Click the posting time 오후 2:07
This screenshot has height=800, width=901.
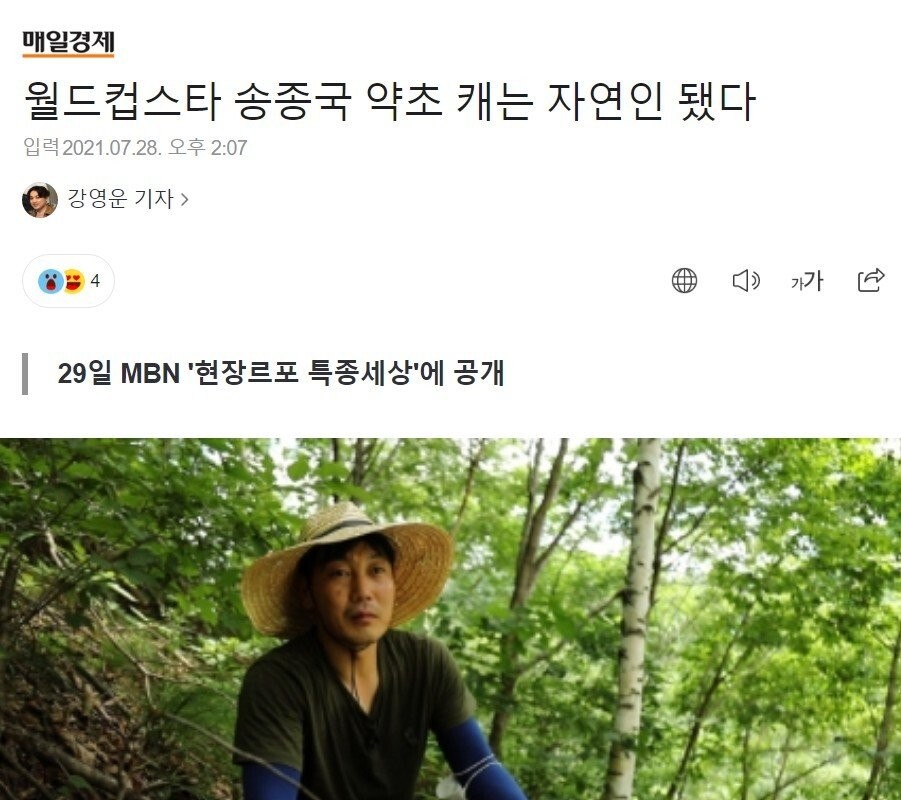coord(207,148)
